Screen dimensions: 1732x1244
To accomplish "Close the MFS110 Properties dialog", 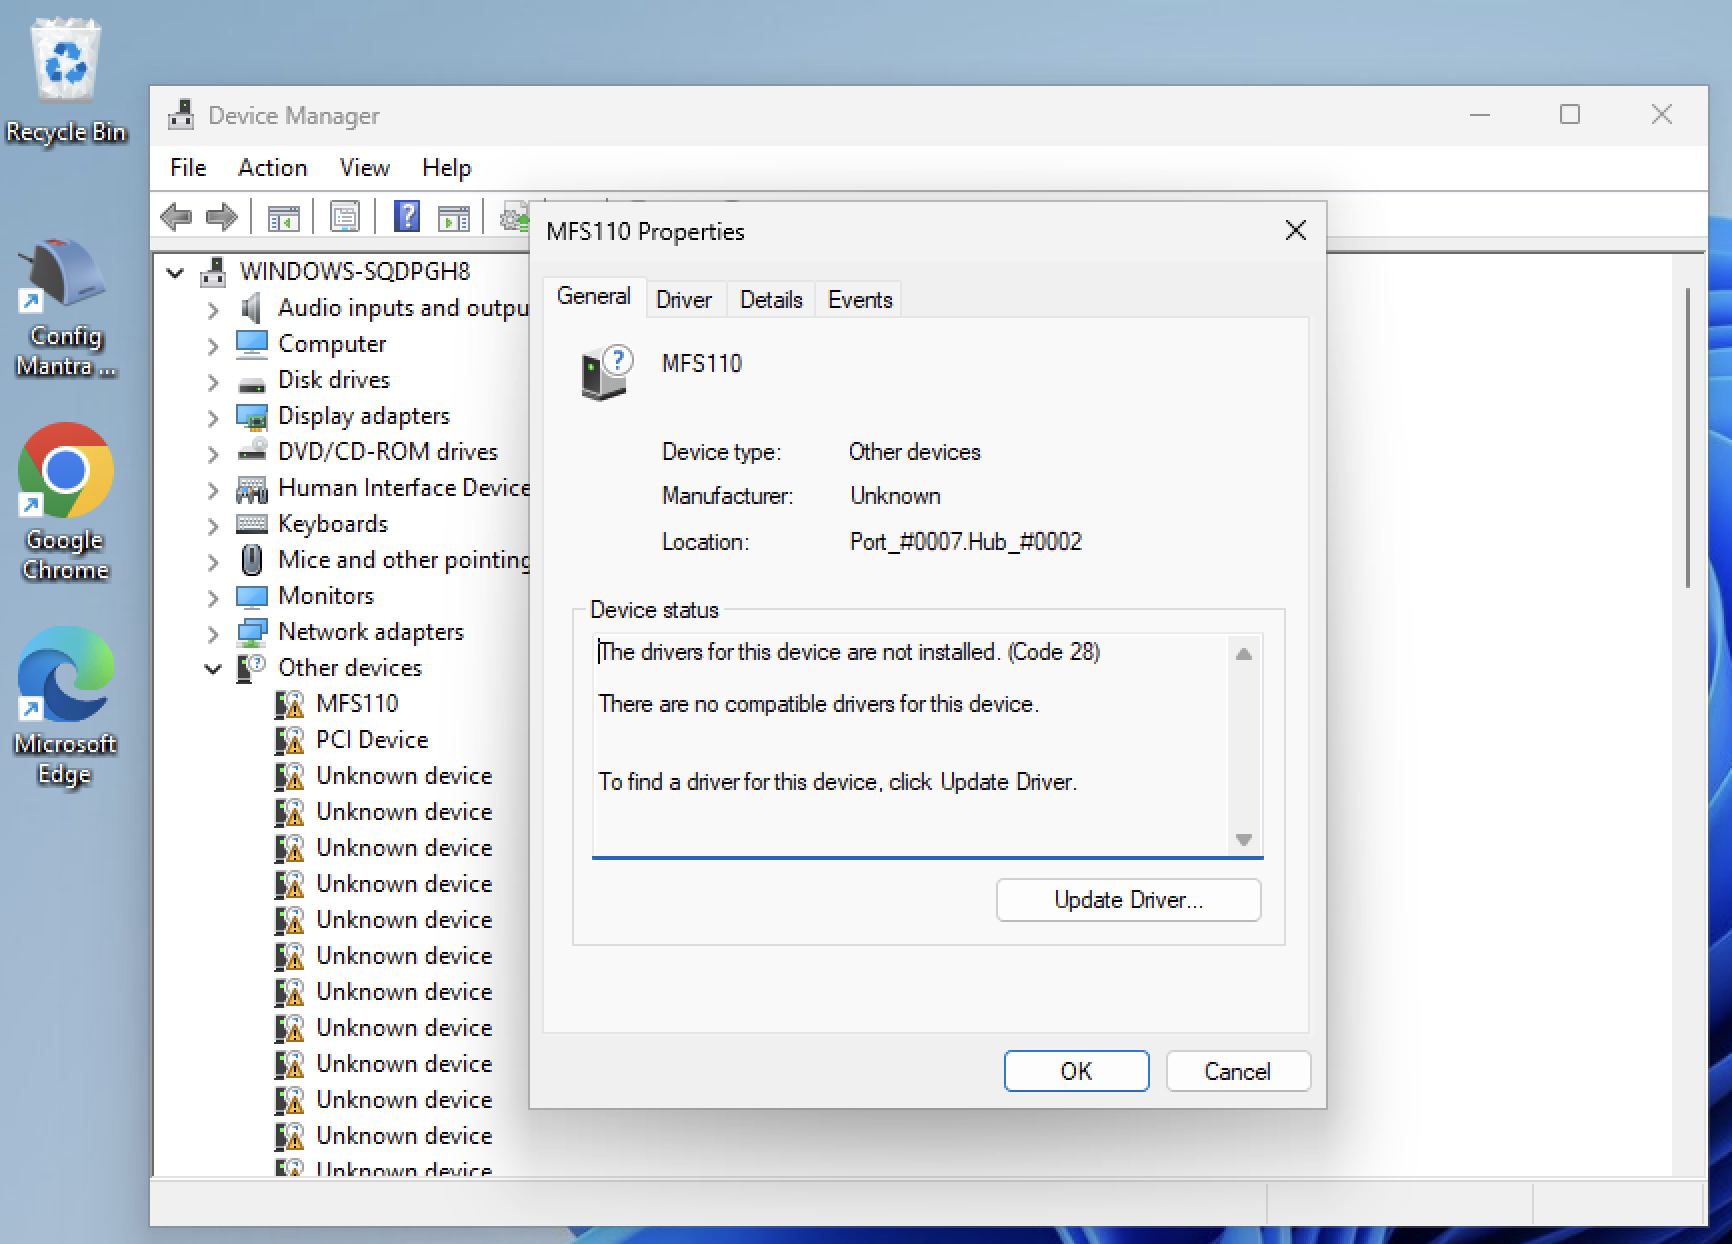I will tap(1296, 231).
